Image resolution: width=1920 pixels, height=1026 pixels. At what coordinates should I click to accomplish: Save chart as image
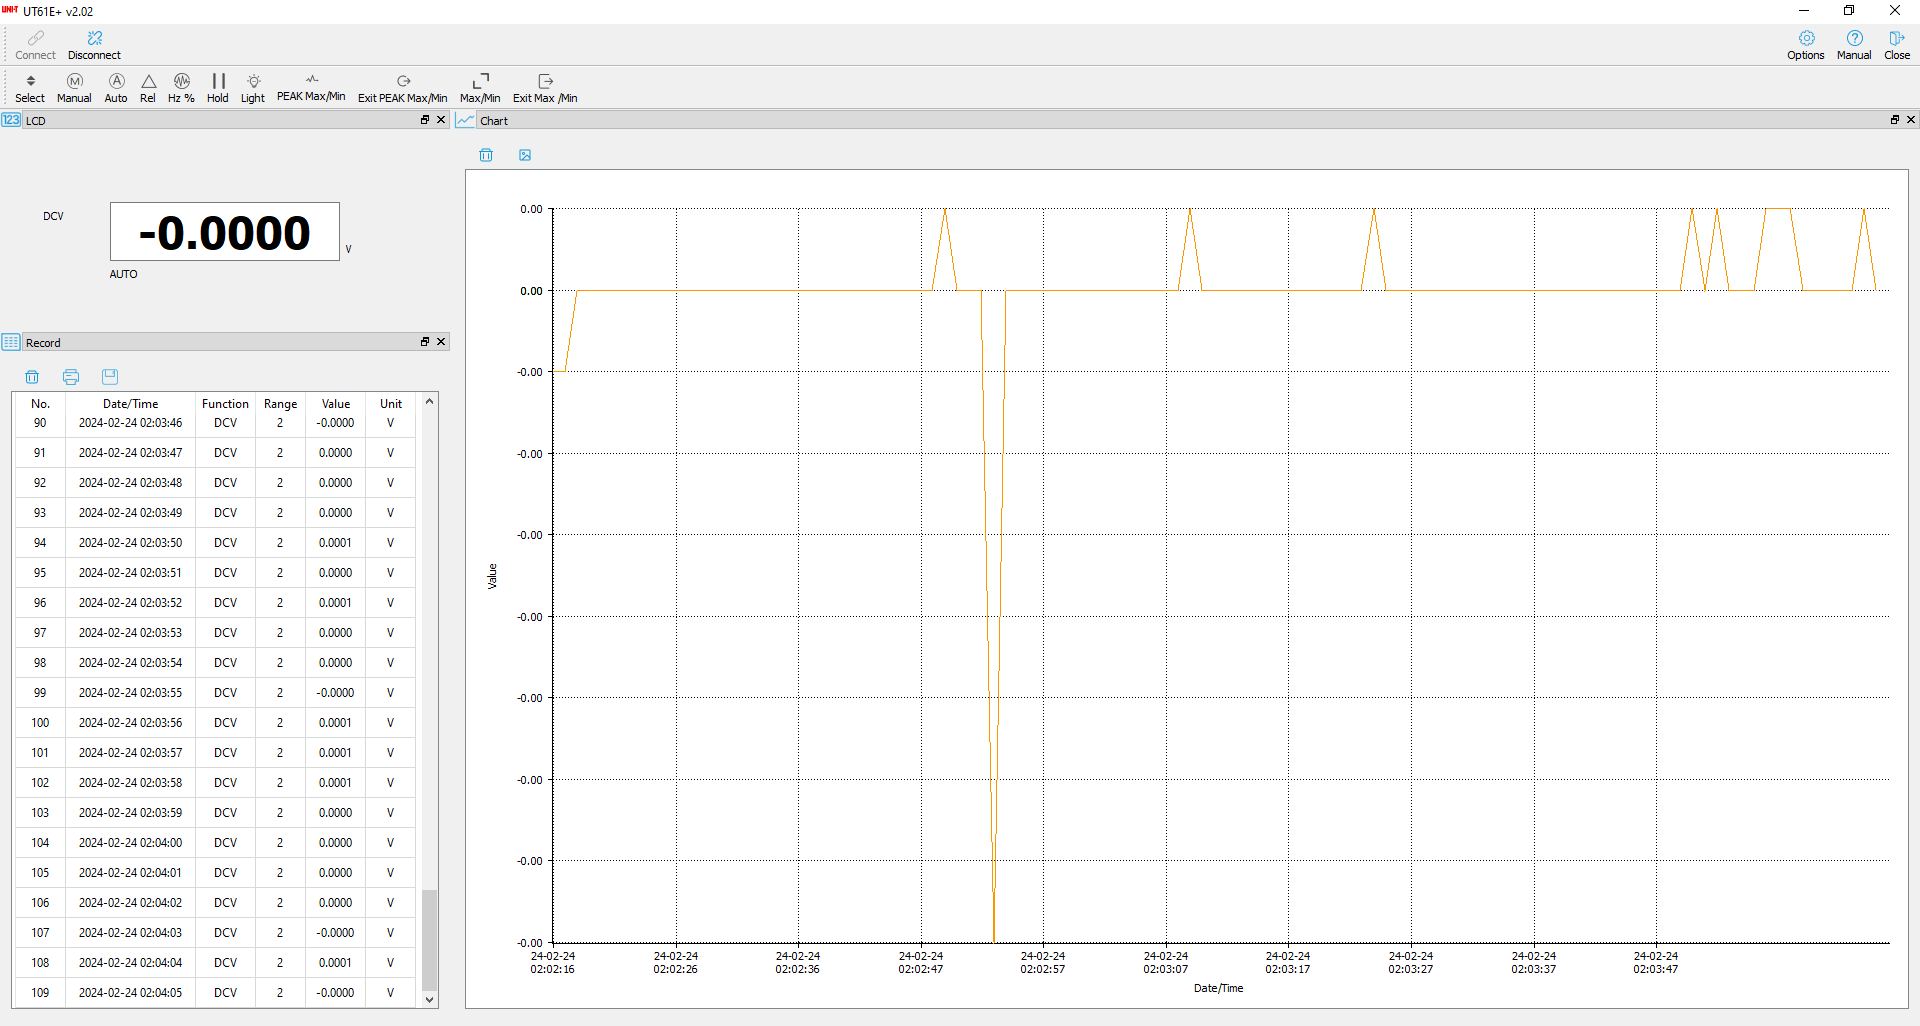coord(525,155)
